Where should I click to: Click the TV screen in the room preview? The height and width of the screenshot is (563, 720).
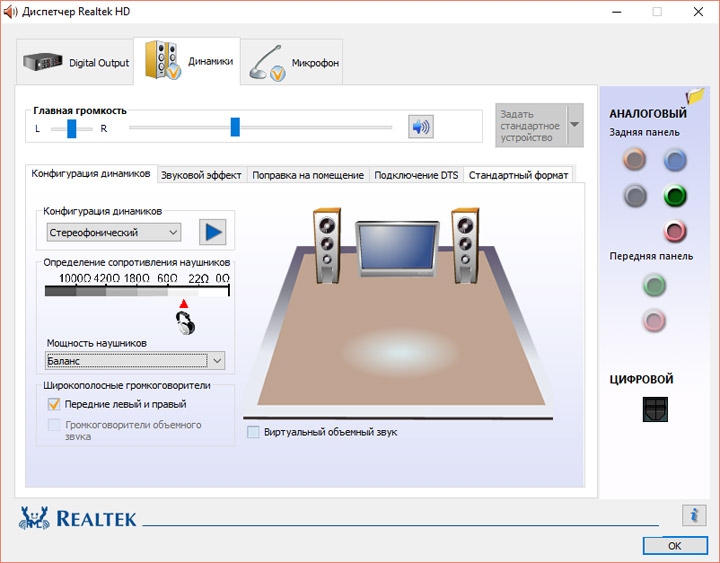pyautogui.click(x=397, y=248)
